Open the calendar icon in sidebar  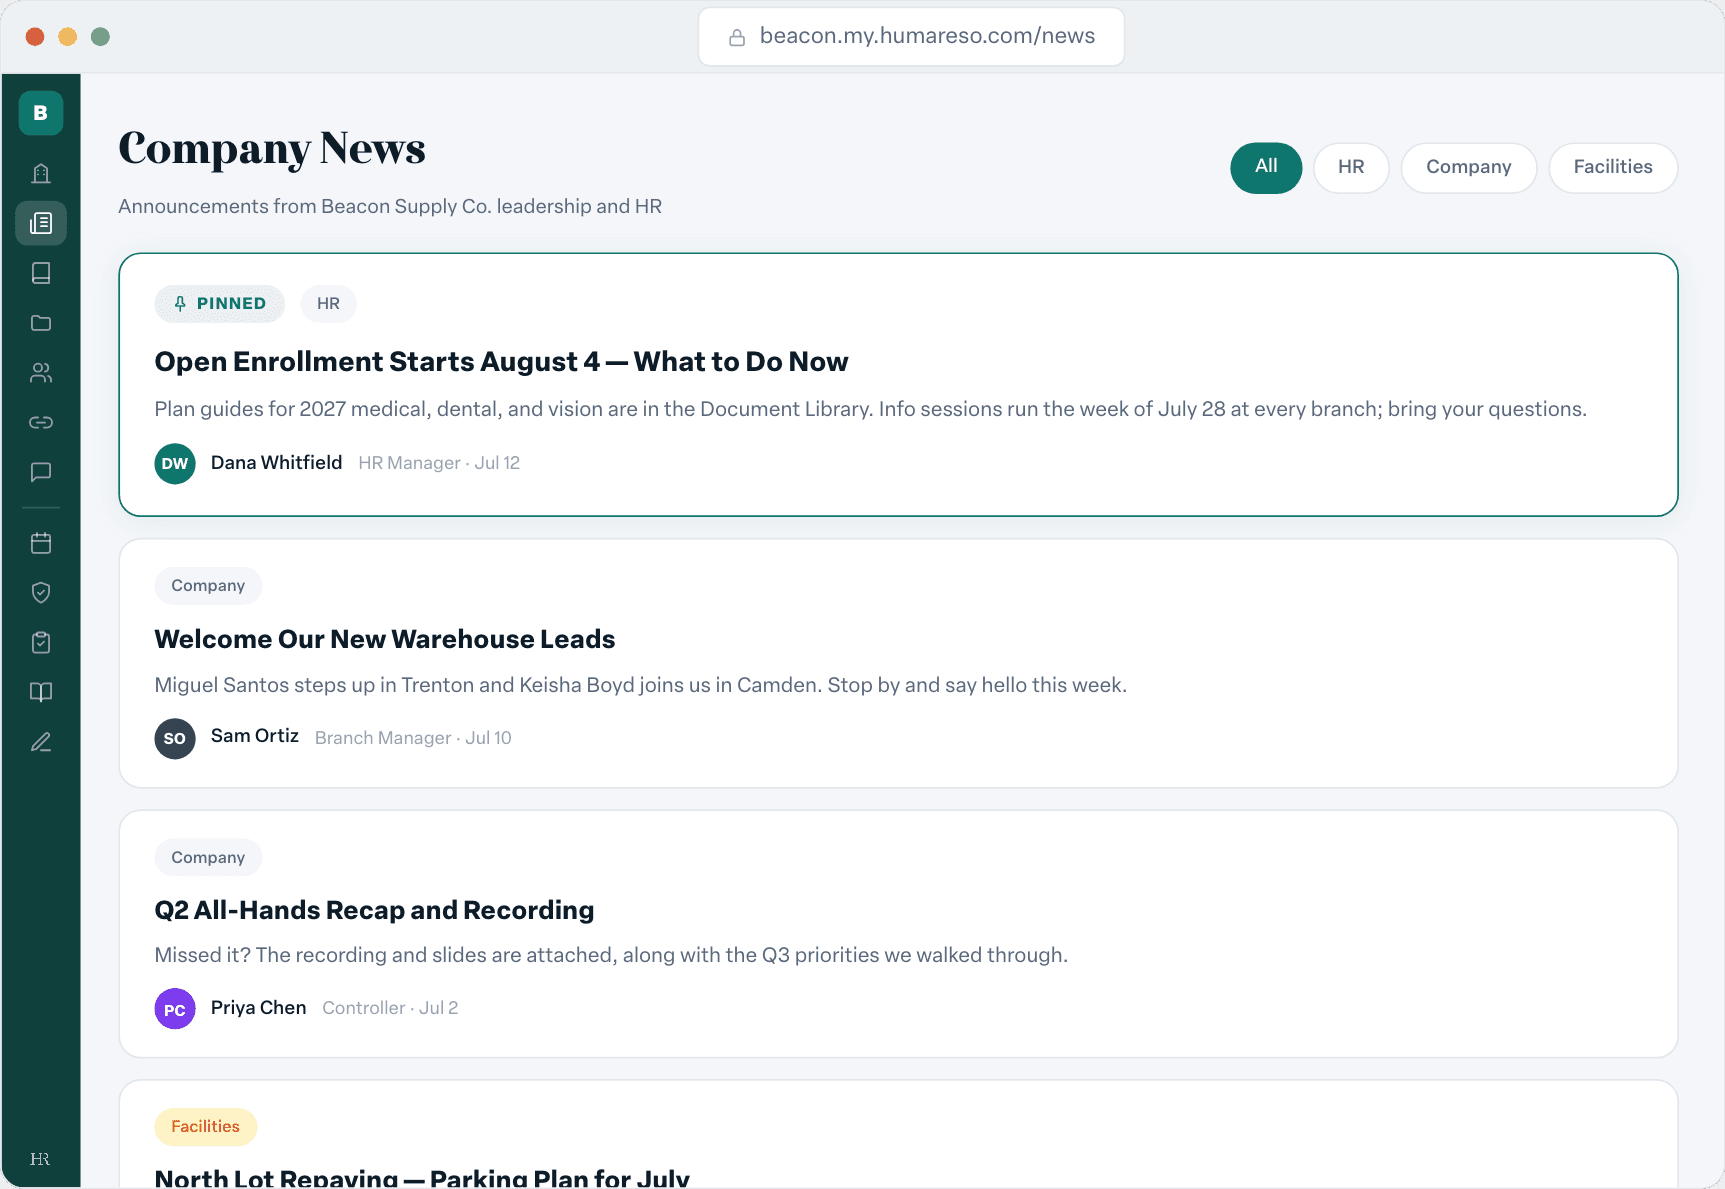point(41,543)
